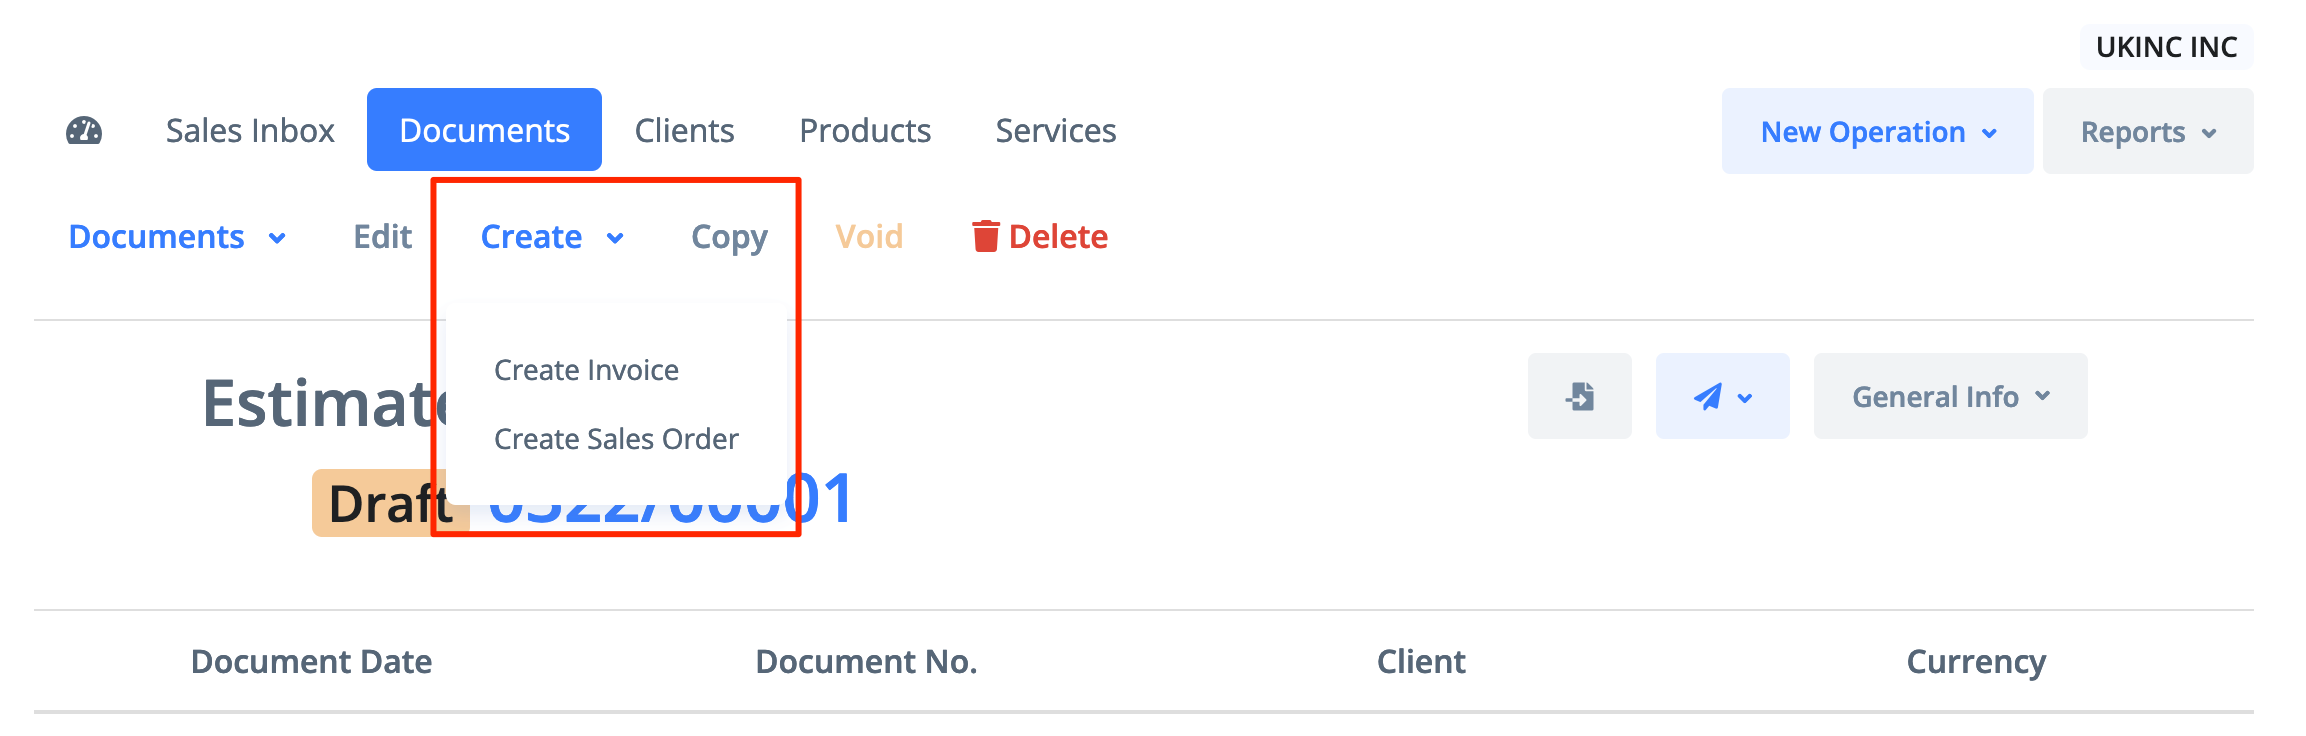Image resolution: width=2306 pixels, height=736 pixels.
Task: Open the Documents submenu dropdown
Action: tap(177, 237)
